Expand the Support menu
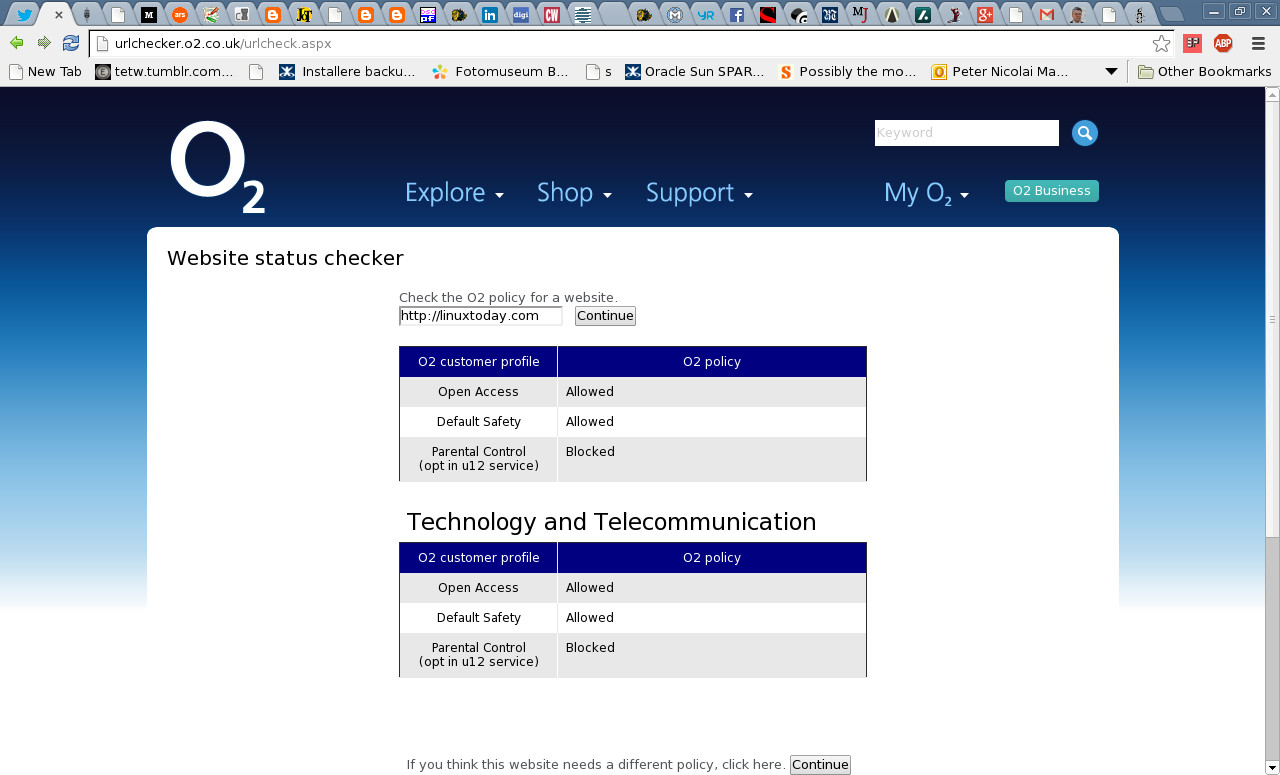The height and width of the screenshot is (775, 1280). [x=699, y=193]
